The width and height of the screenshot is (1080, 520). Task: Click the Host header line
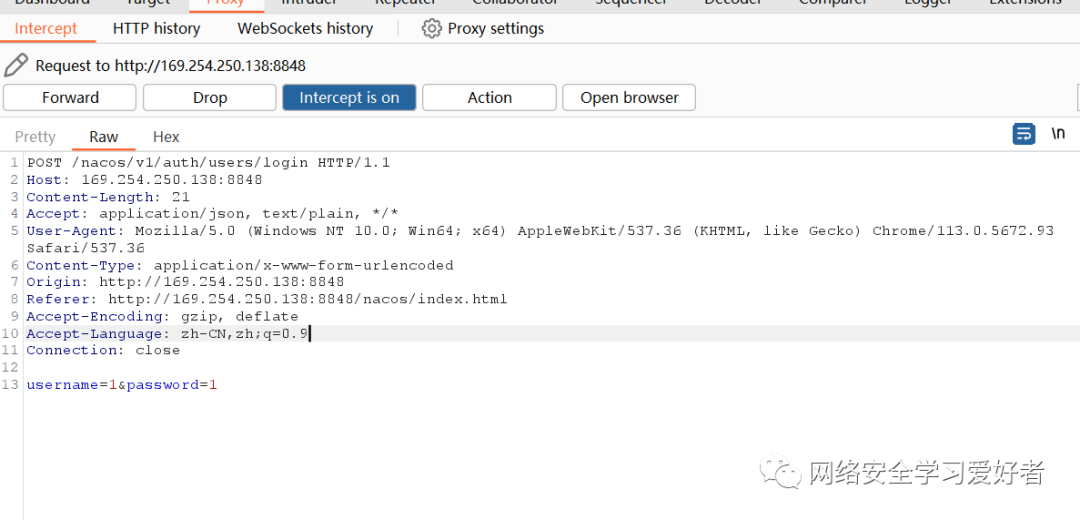point(144,180)
